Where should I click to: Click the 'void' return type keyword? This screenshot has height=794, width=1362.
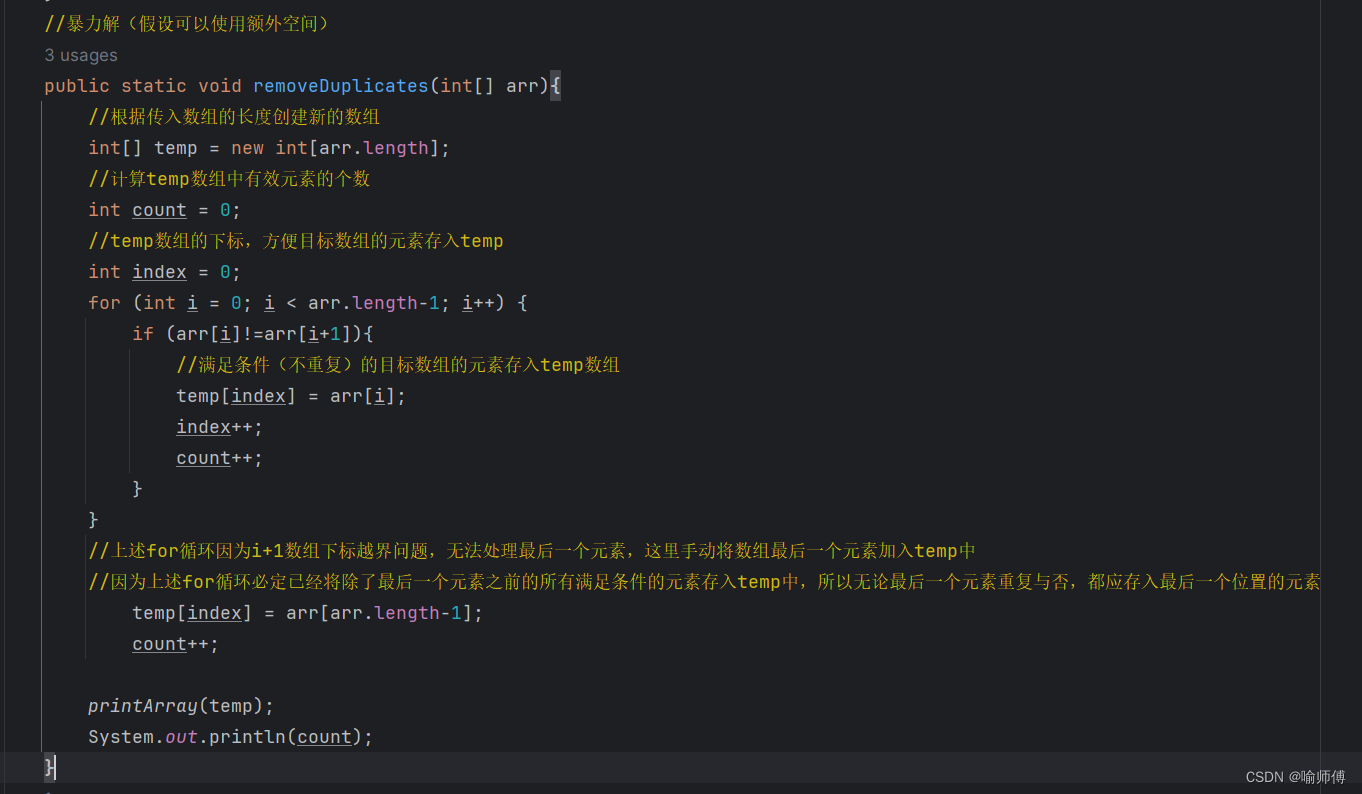coord(220,86)
